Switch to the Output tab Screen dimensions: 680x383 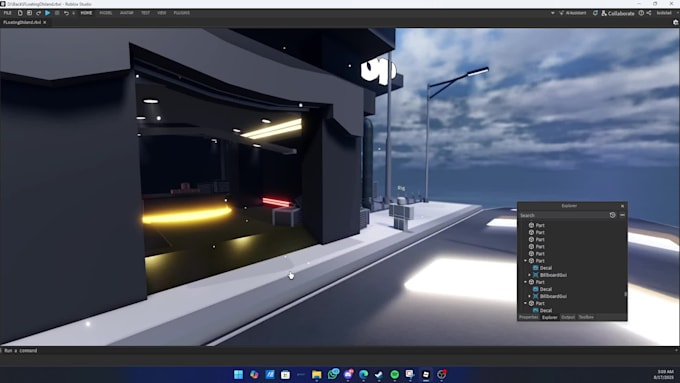click(568, 318)
